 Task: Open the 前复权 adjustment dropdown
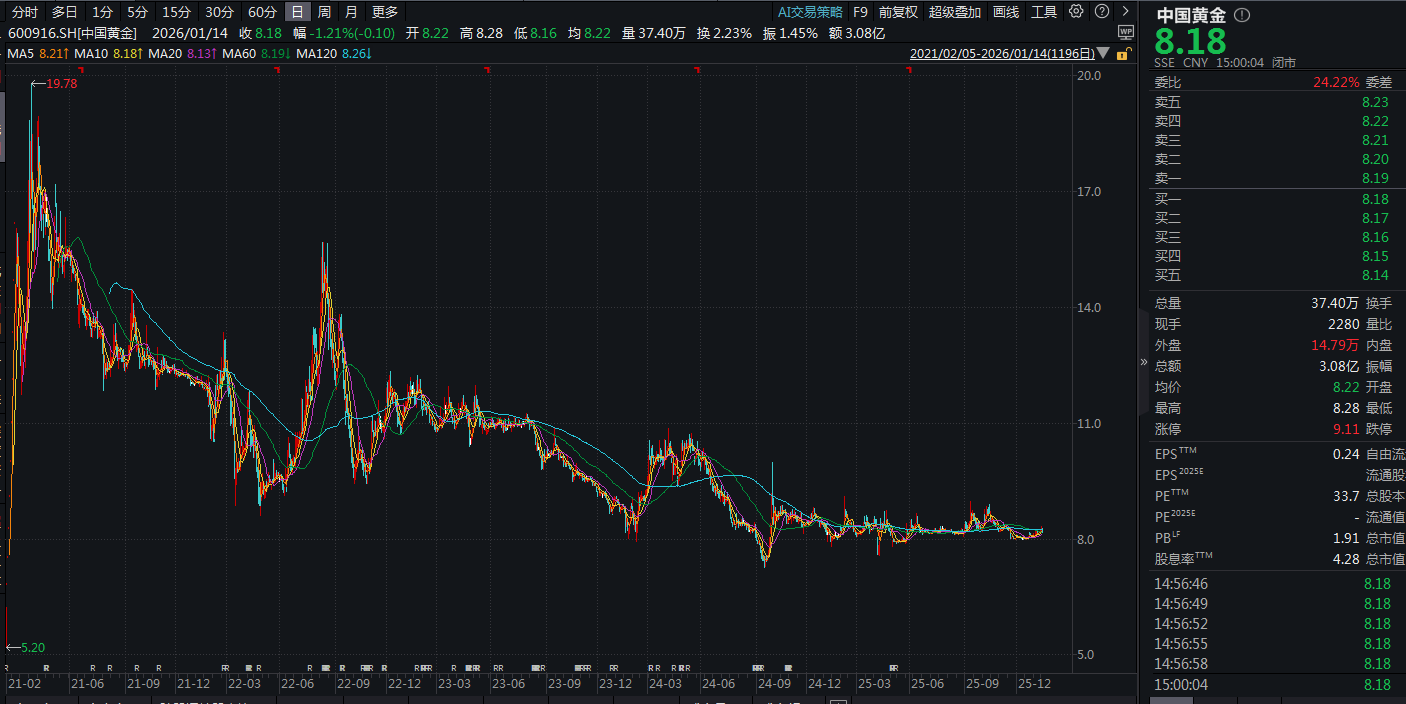coord(898,12)
